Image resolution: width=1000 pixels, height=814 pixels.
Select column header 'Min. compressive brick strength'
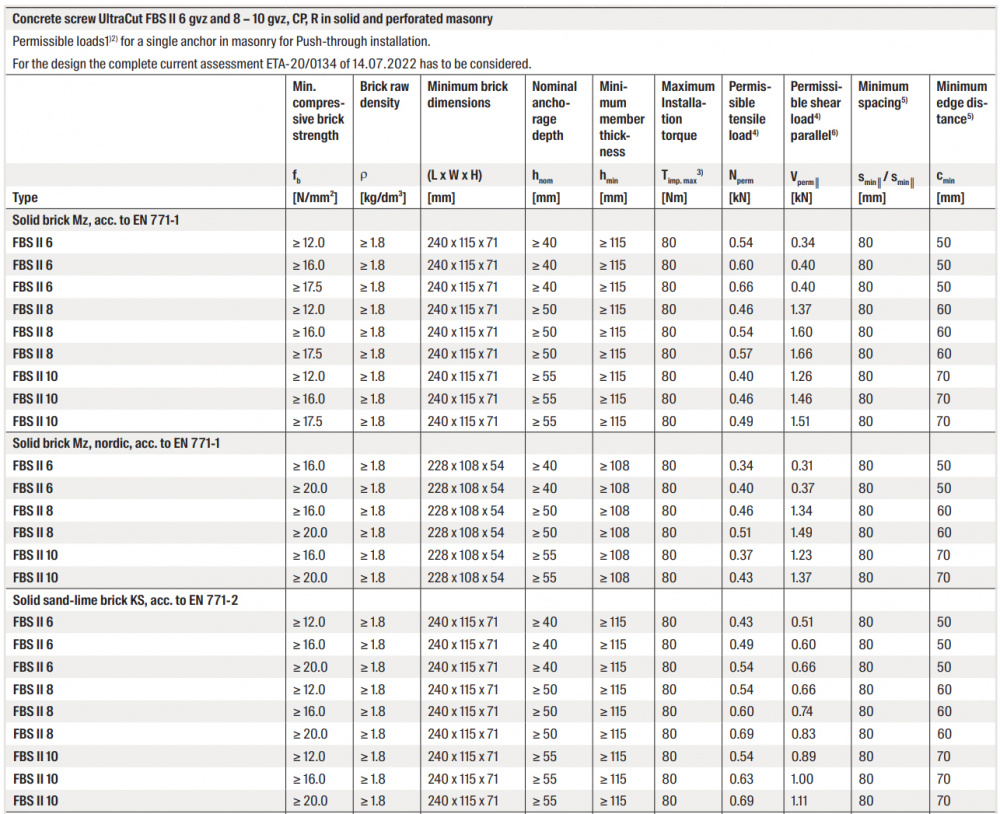[318, 111]
